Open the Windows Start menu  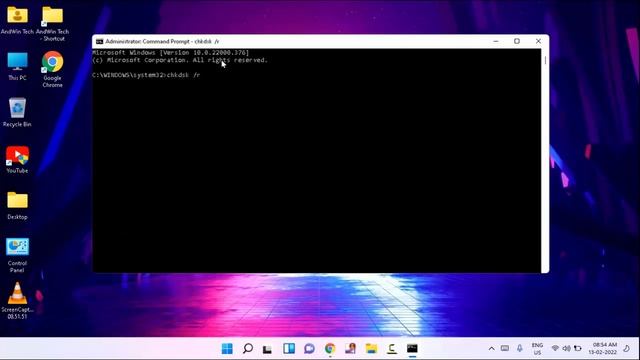tap(227, 349)
